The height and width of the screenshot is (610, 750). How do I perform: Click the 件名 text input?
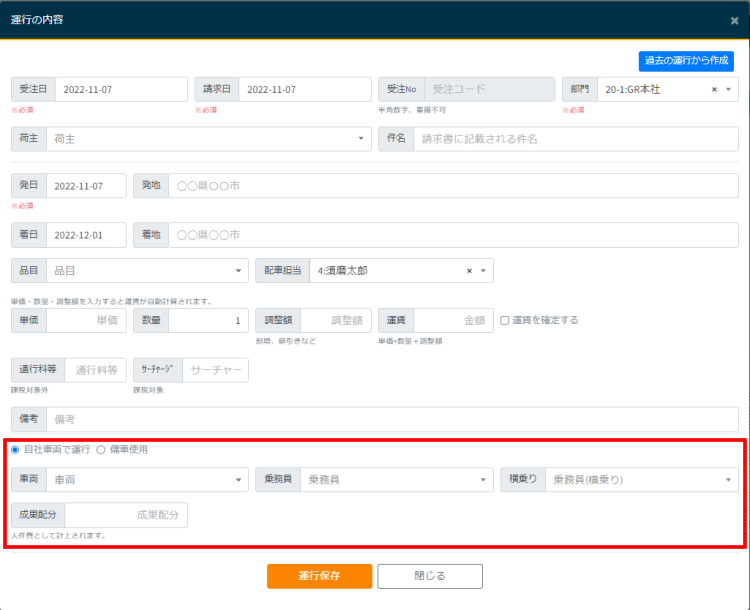point(575,139)
